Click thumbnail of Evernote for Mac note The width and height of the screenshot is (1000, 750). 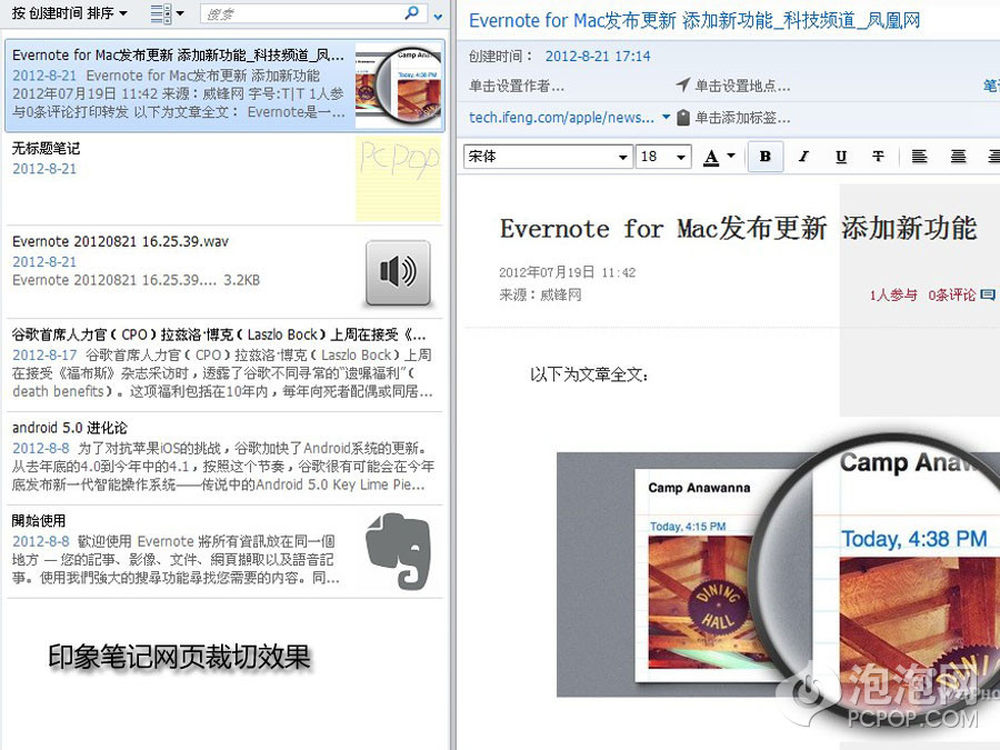click(x=399, y=84)
